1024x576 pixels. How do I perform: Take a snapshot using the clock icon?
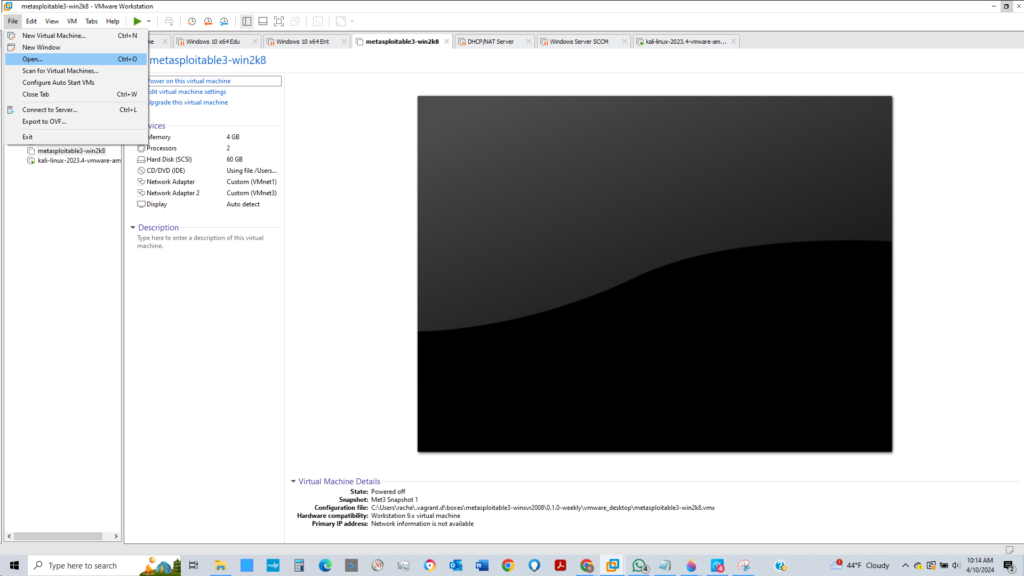point(192,22)
